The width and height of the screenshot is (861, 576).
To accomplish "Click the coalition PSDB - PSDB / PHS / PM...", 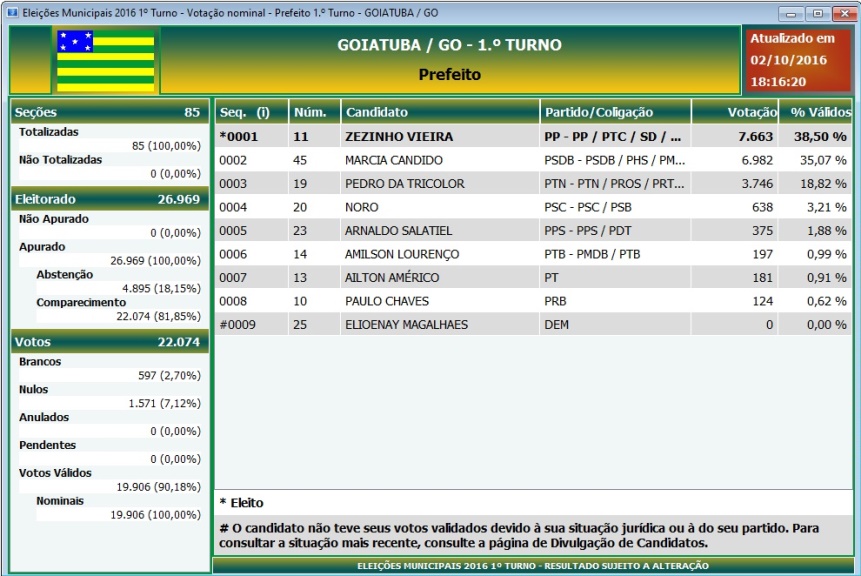I will coord(614,160).
